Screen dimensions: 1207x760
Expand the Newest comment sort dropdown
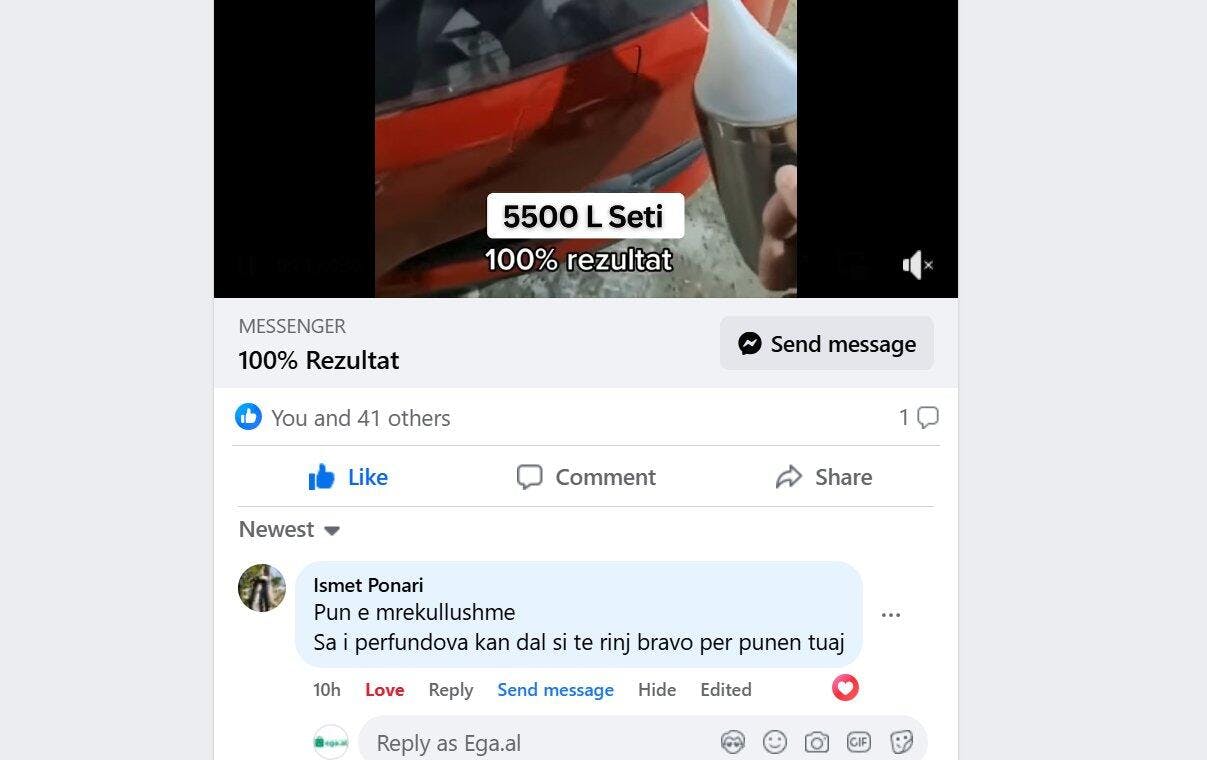[289, 530]
